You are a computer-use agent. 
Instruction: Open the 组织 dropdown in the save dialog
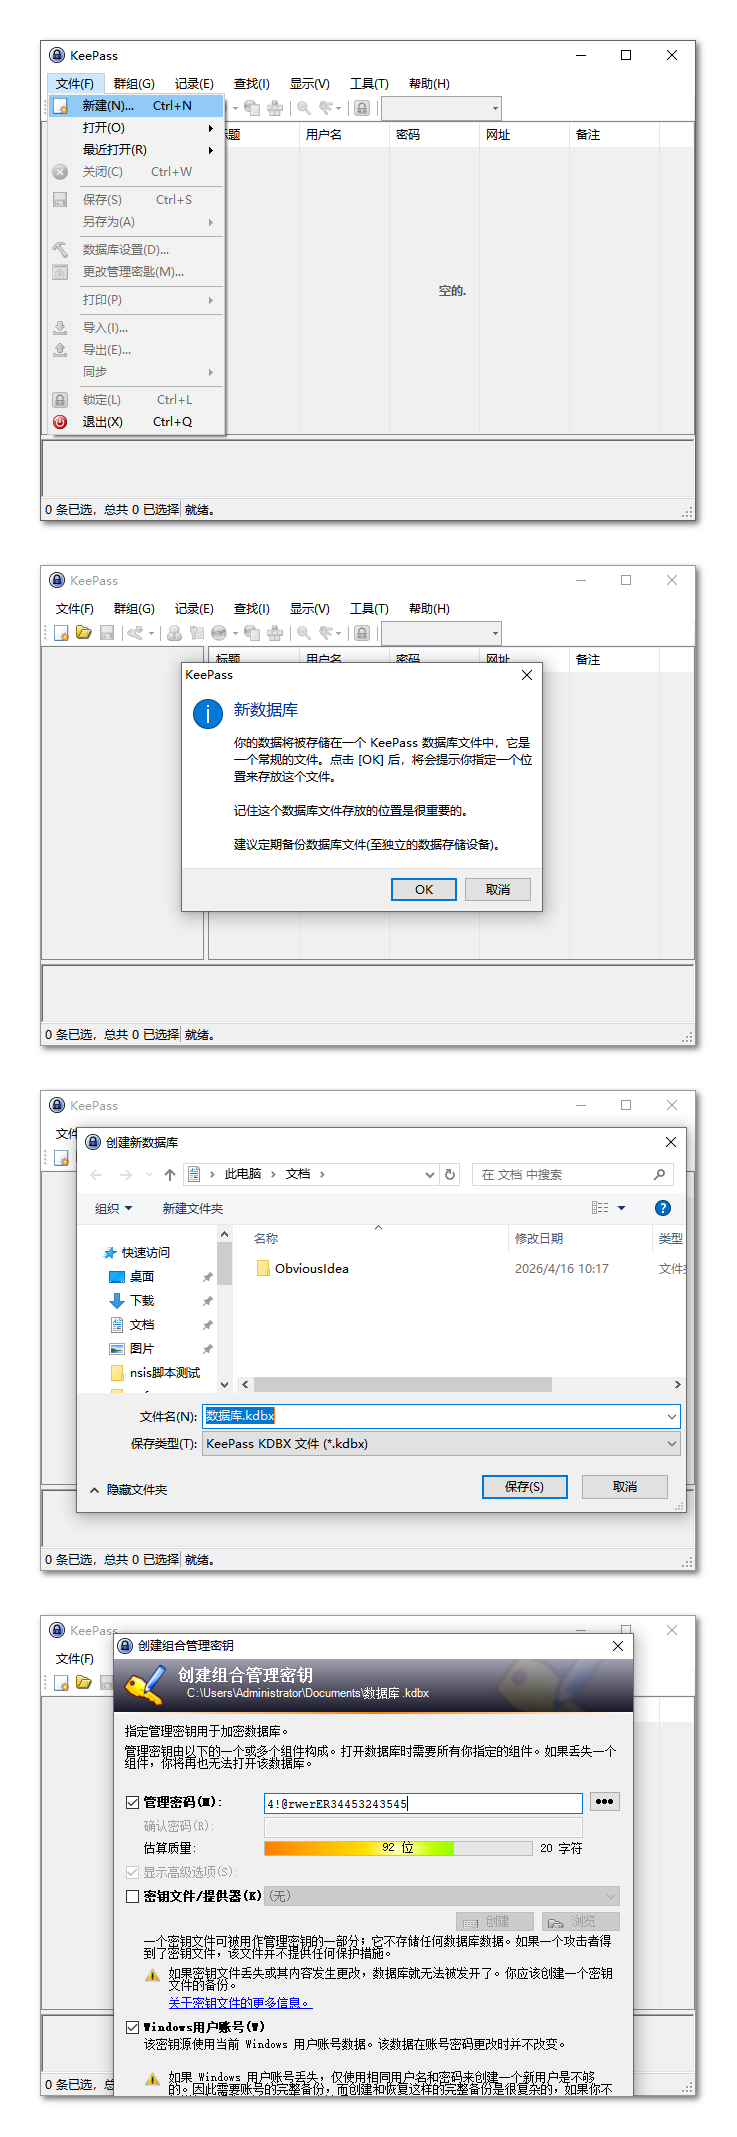tap(113, 1208)
